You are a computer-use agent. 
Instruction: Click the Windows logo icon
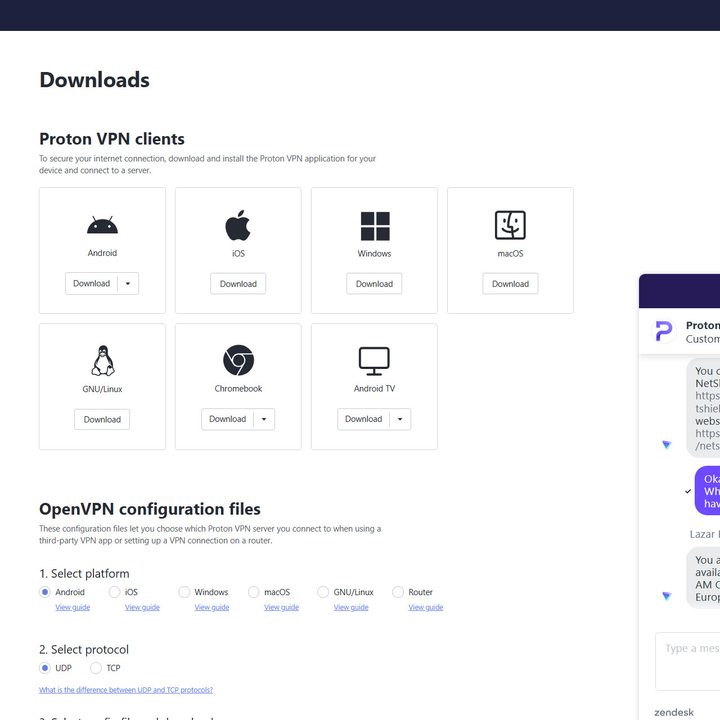pyautogui.click(x=375, y=226)
